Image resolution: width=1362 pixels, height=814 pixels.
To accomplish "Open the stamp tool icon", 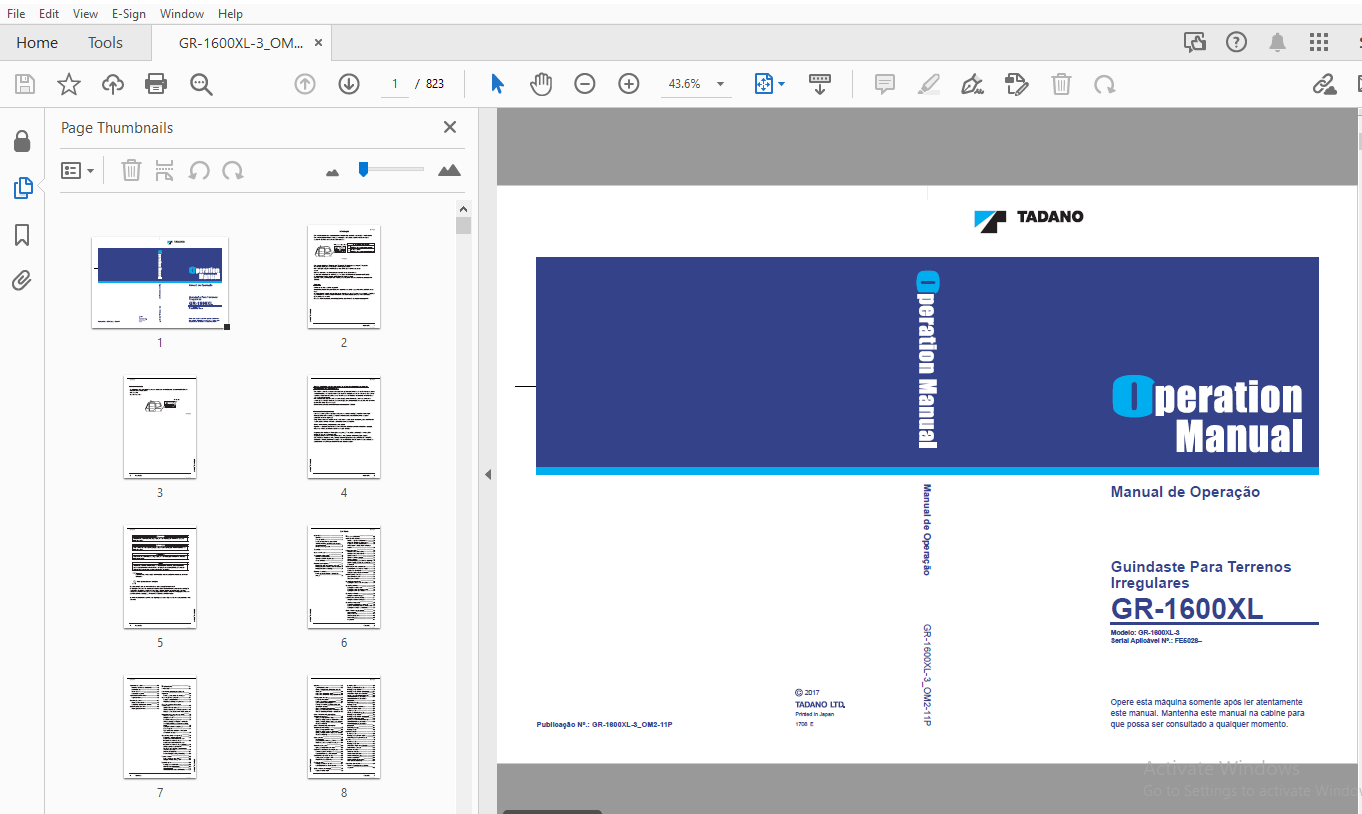I will (x=1017, y=85).
